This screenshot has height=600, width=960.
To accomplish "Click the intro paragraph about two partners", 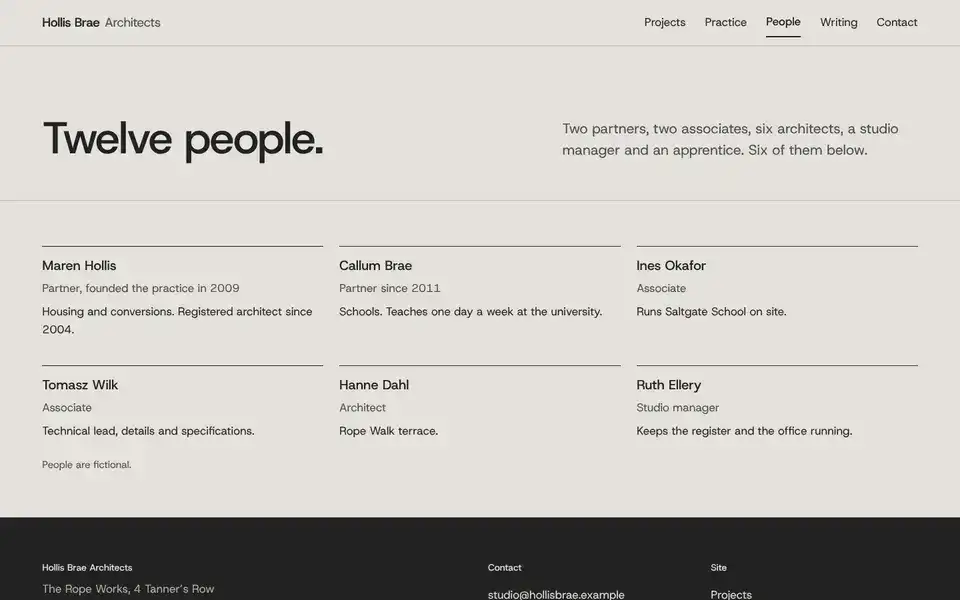I will pos(730,139).
